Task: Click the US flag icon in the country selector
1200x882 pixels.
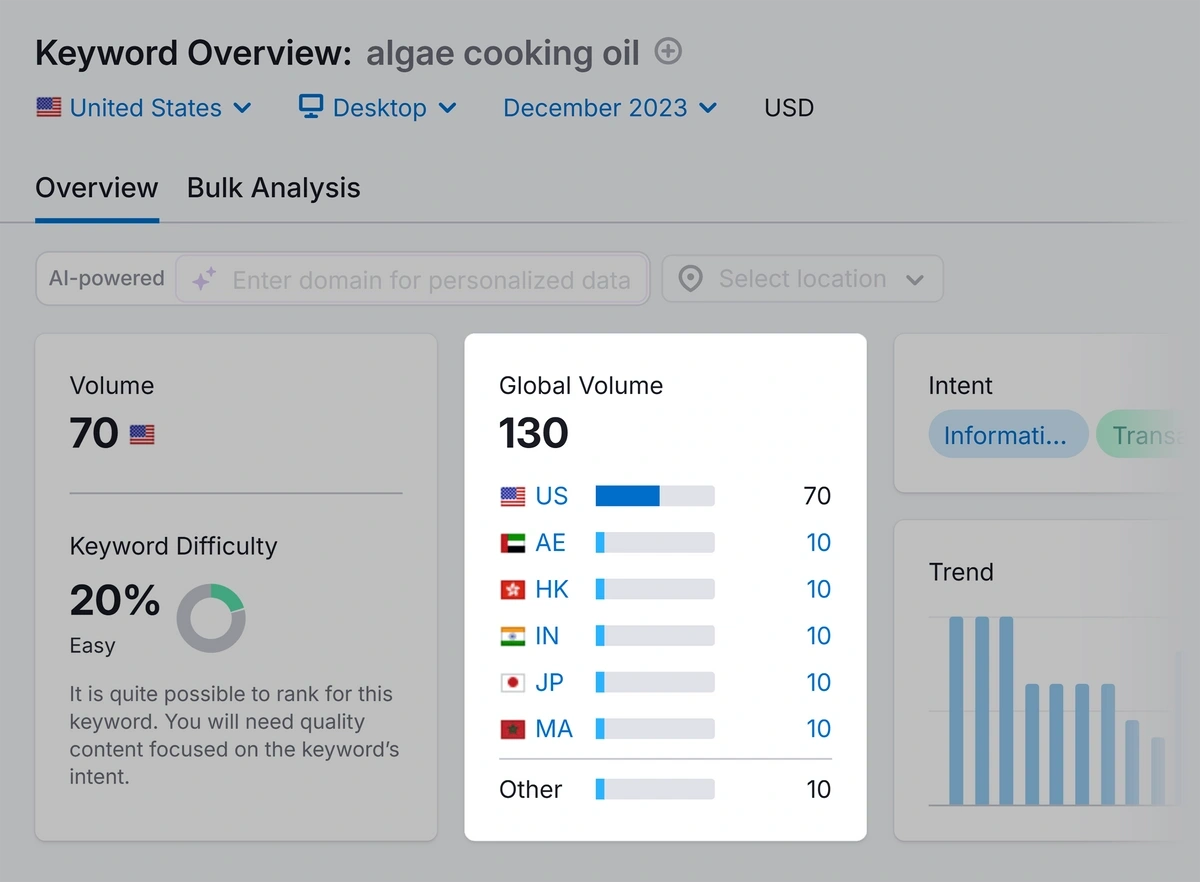Action: (x=49, y=107)
